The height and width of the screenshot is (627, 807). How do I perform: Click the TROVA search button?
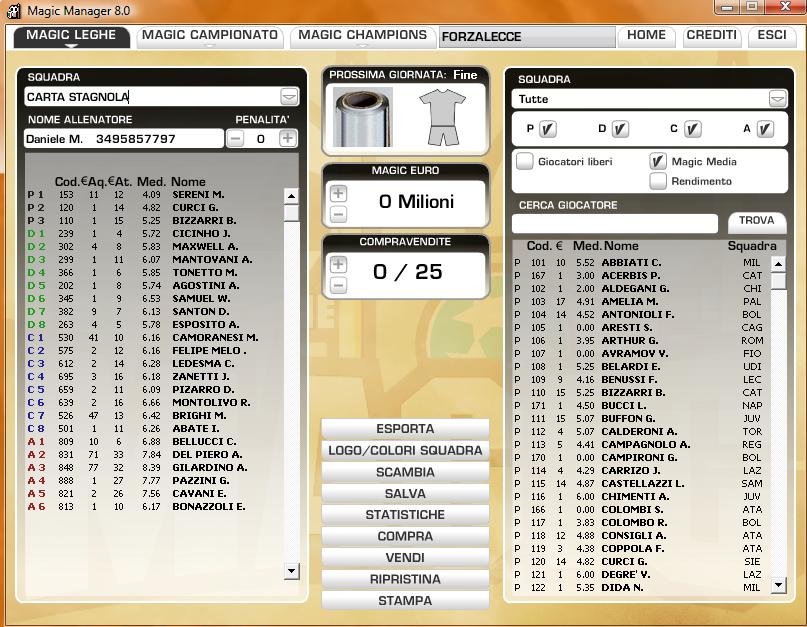pyautogui.click(x=757, y=222)
